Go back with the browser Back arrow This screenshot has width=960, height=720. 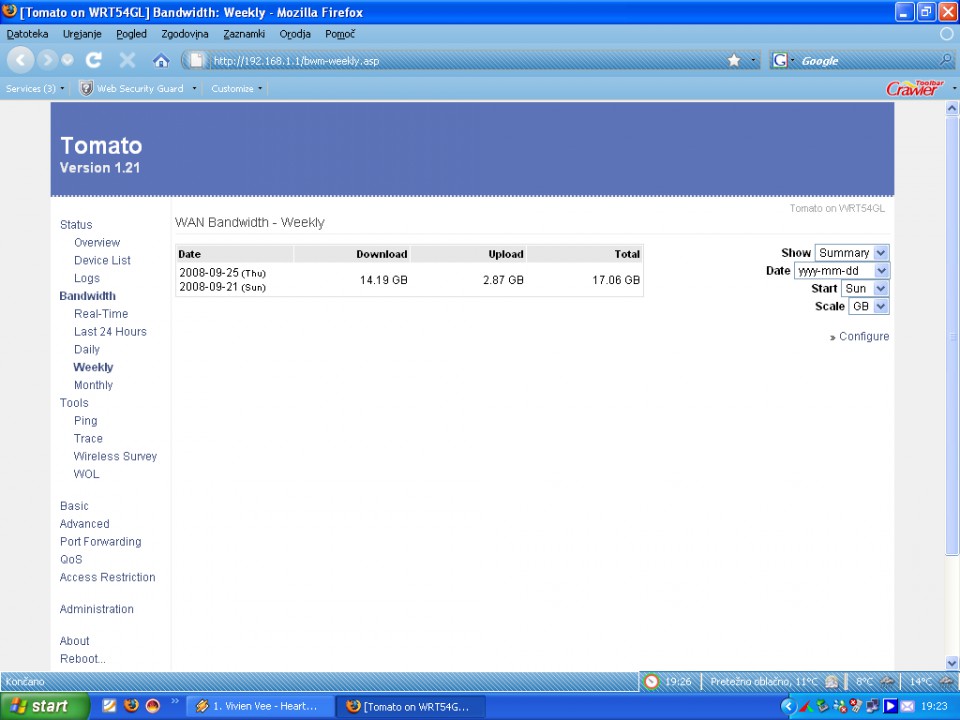coord(20,60)
